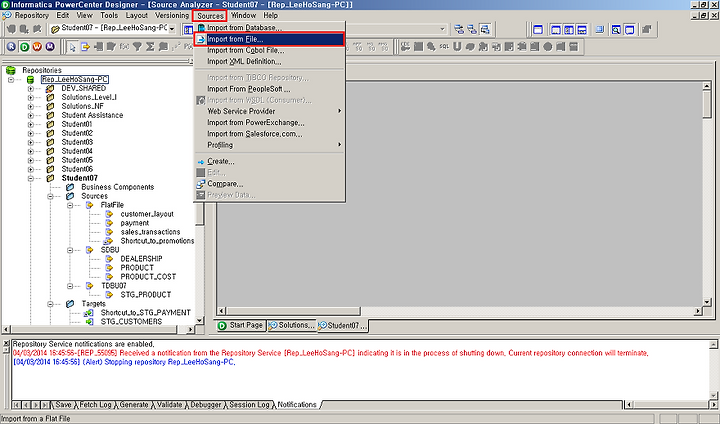Click the last of three adjacent database-link icons
Viewport: 720px width, 424px height.
[485, 30]
